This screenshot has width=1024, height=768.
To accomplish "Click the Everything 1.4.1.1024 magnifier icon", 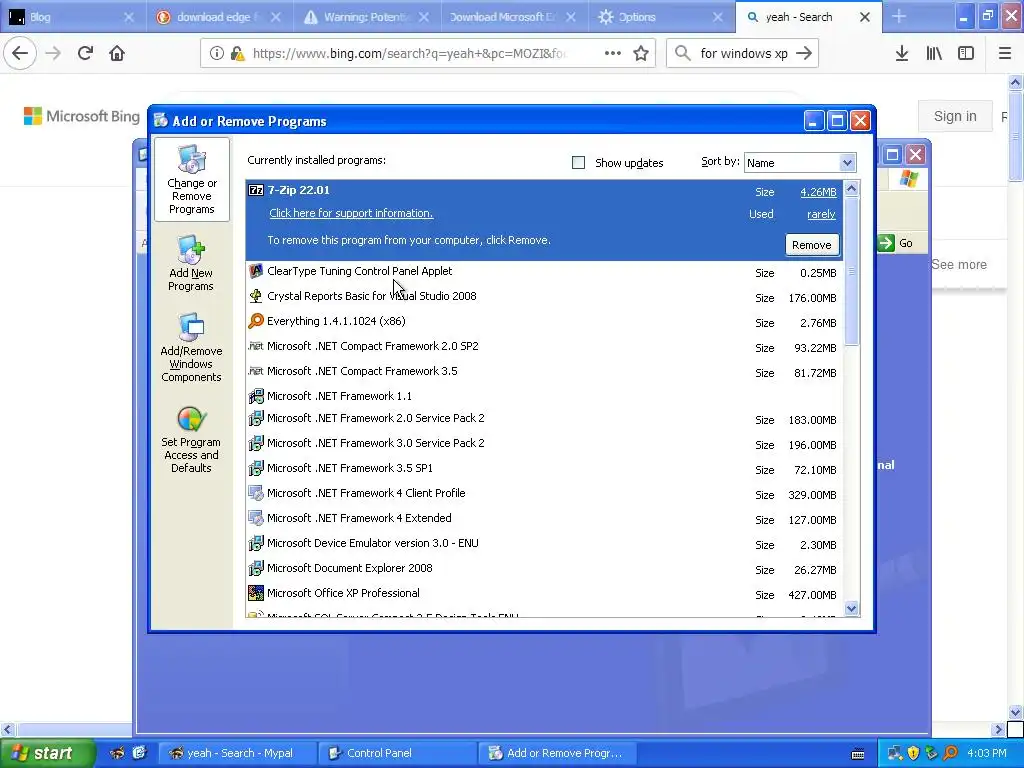I will (x=256, y=321).
